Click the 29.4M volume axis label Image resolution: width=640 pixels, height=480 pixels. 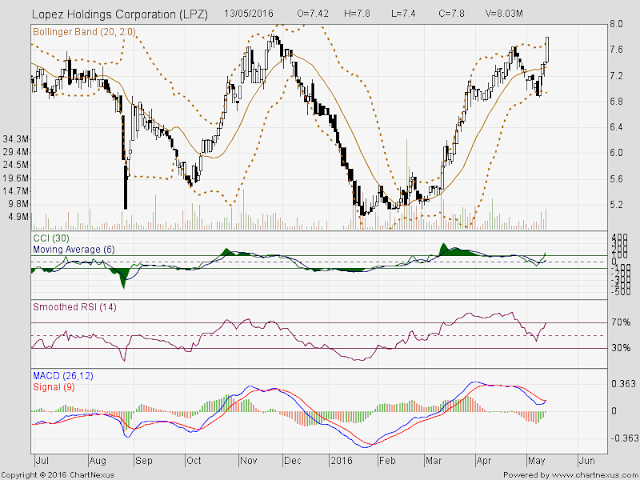[16, 153]
